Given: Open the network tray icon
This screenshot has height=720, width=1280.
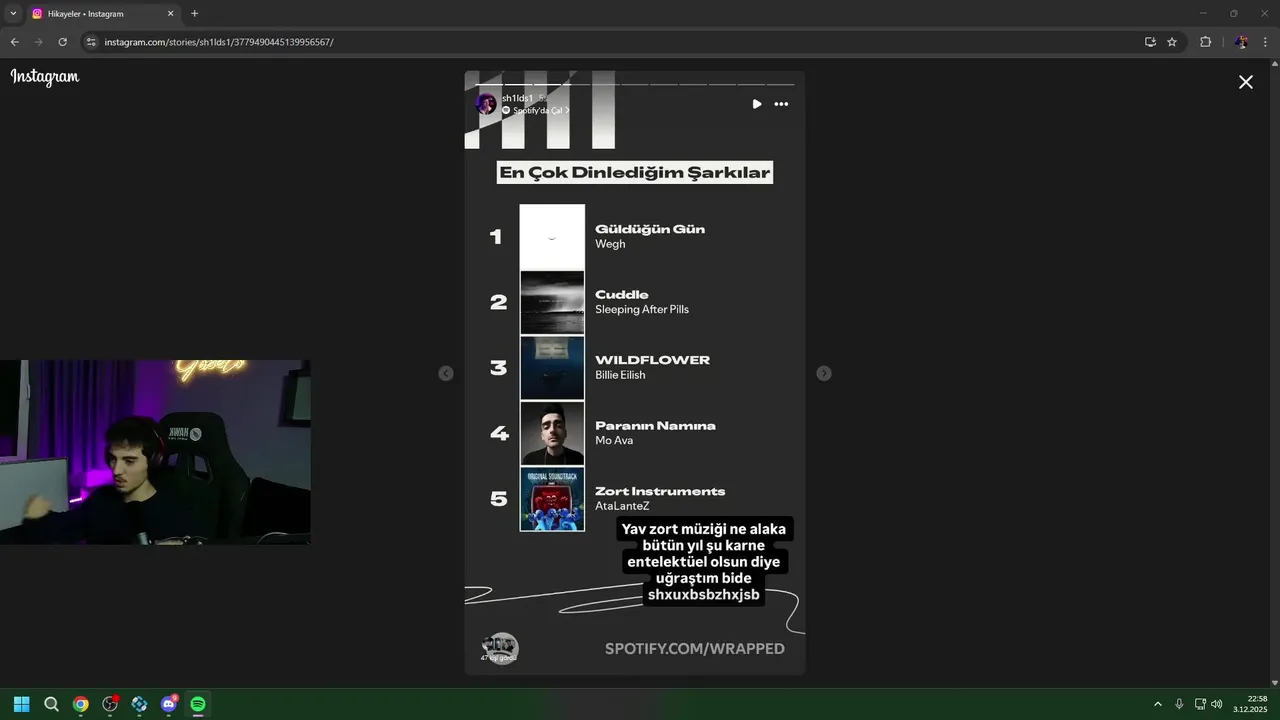Looking at the screenshot, I should (1200, 704).
